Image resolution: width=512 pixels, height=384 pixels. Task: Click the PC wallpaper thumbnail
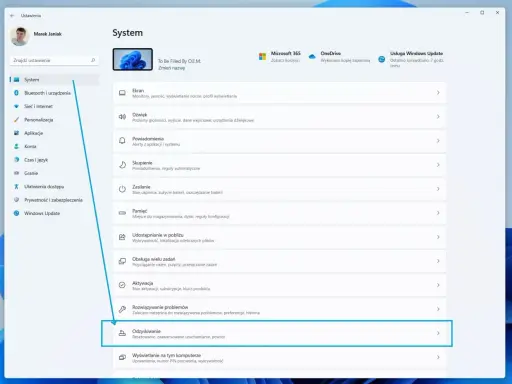pos(133,59)
